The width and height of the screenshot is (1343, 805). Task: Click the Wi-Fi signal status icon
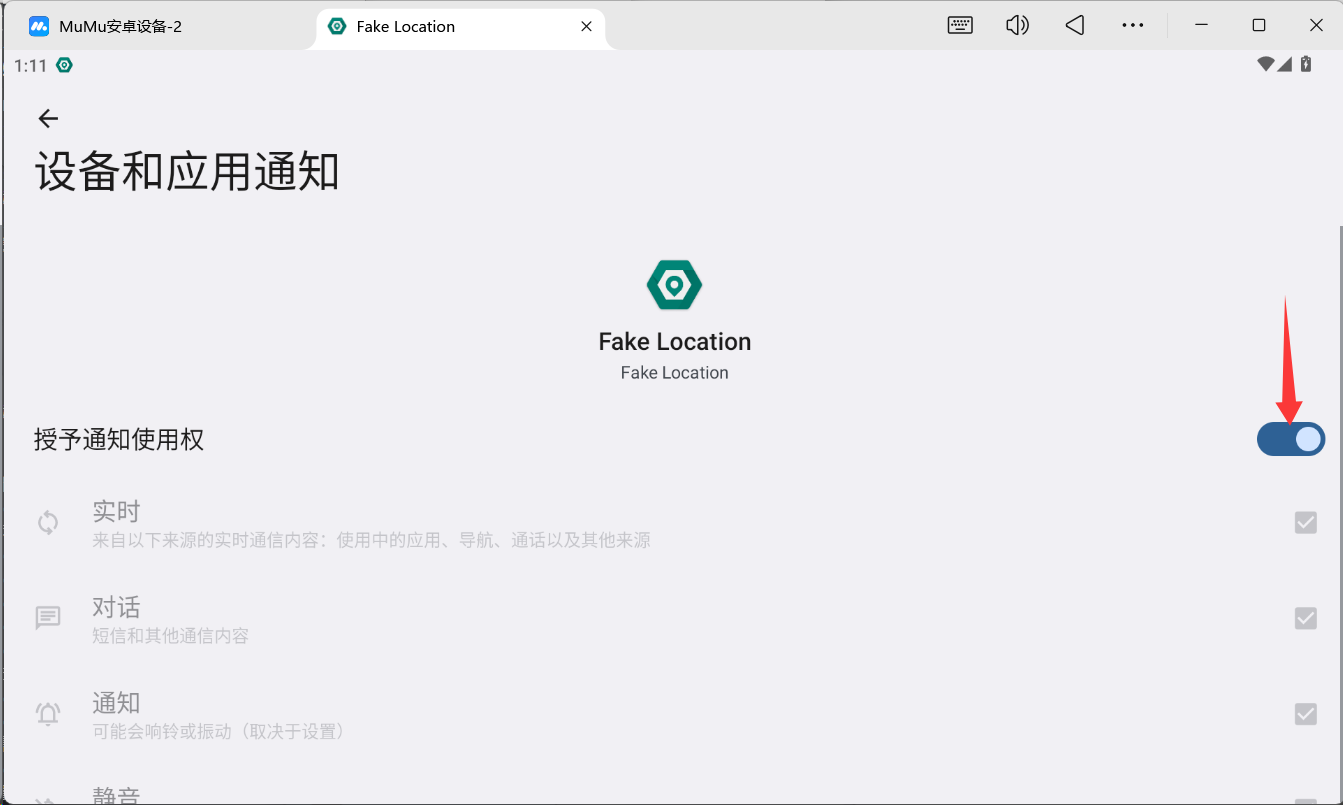click(x=1266, y=65)
